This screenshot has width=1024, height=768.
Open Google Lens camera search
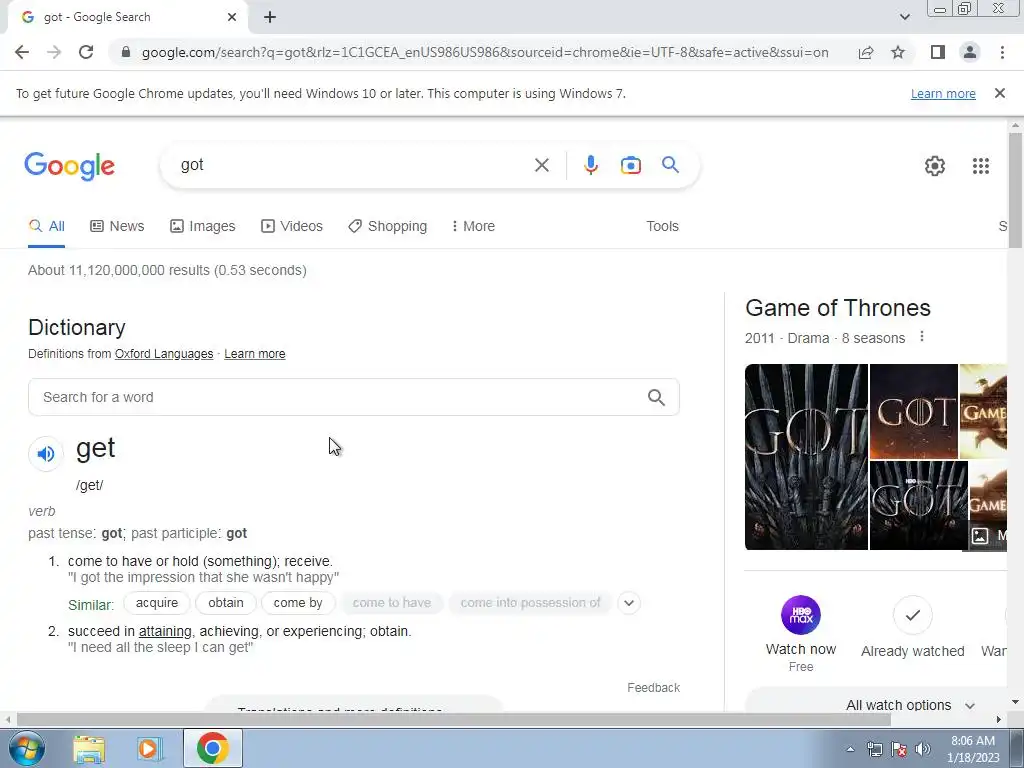[x=630, y=165]
